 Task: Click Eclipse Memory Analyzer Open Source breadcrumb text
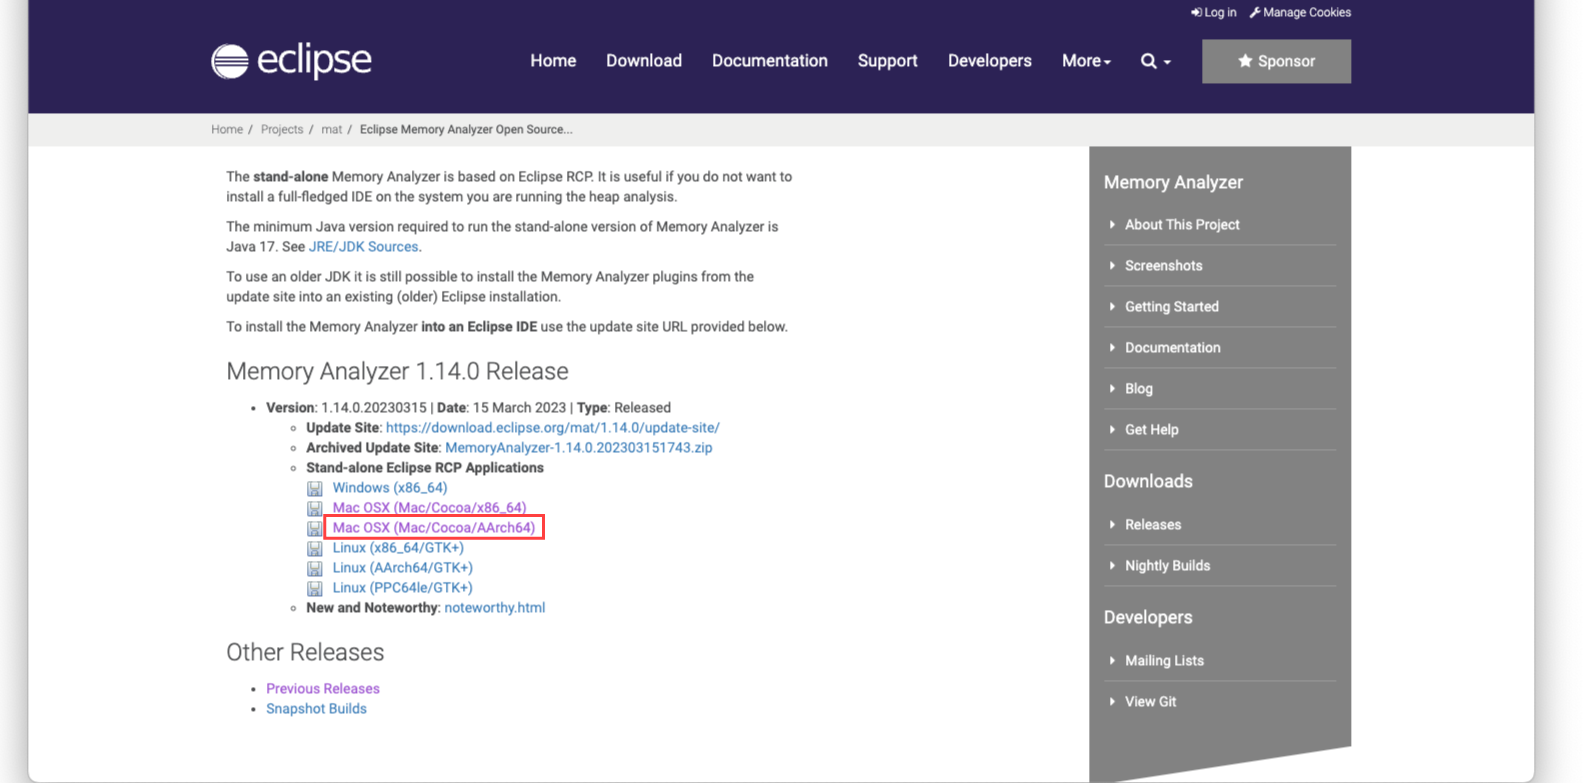[x=466, y=129]
